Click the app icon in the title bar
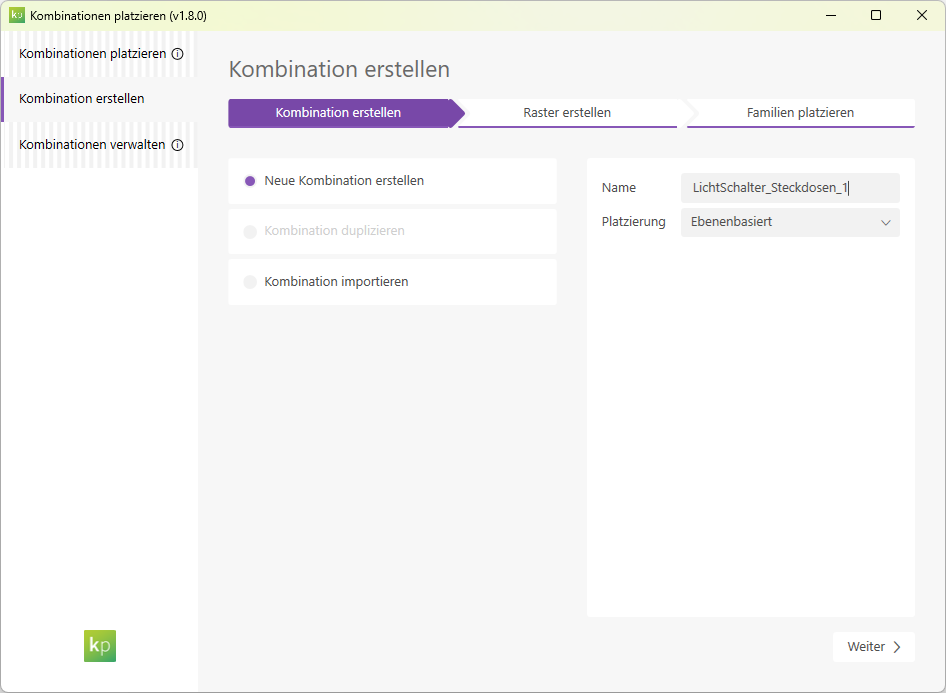 coord(17,15)
